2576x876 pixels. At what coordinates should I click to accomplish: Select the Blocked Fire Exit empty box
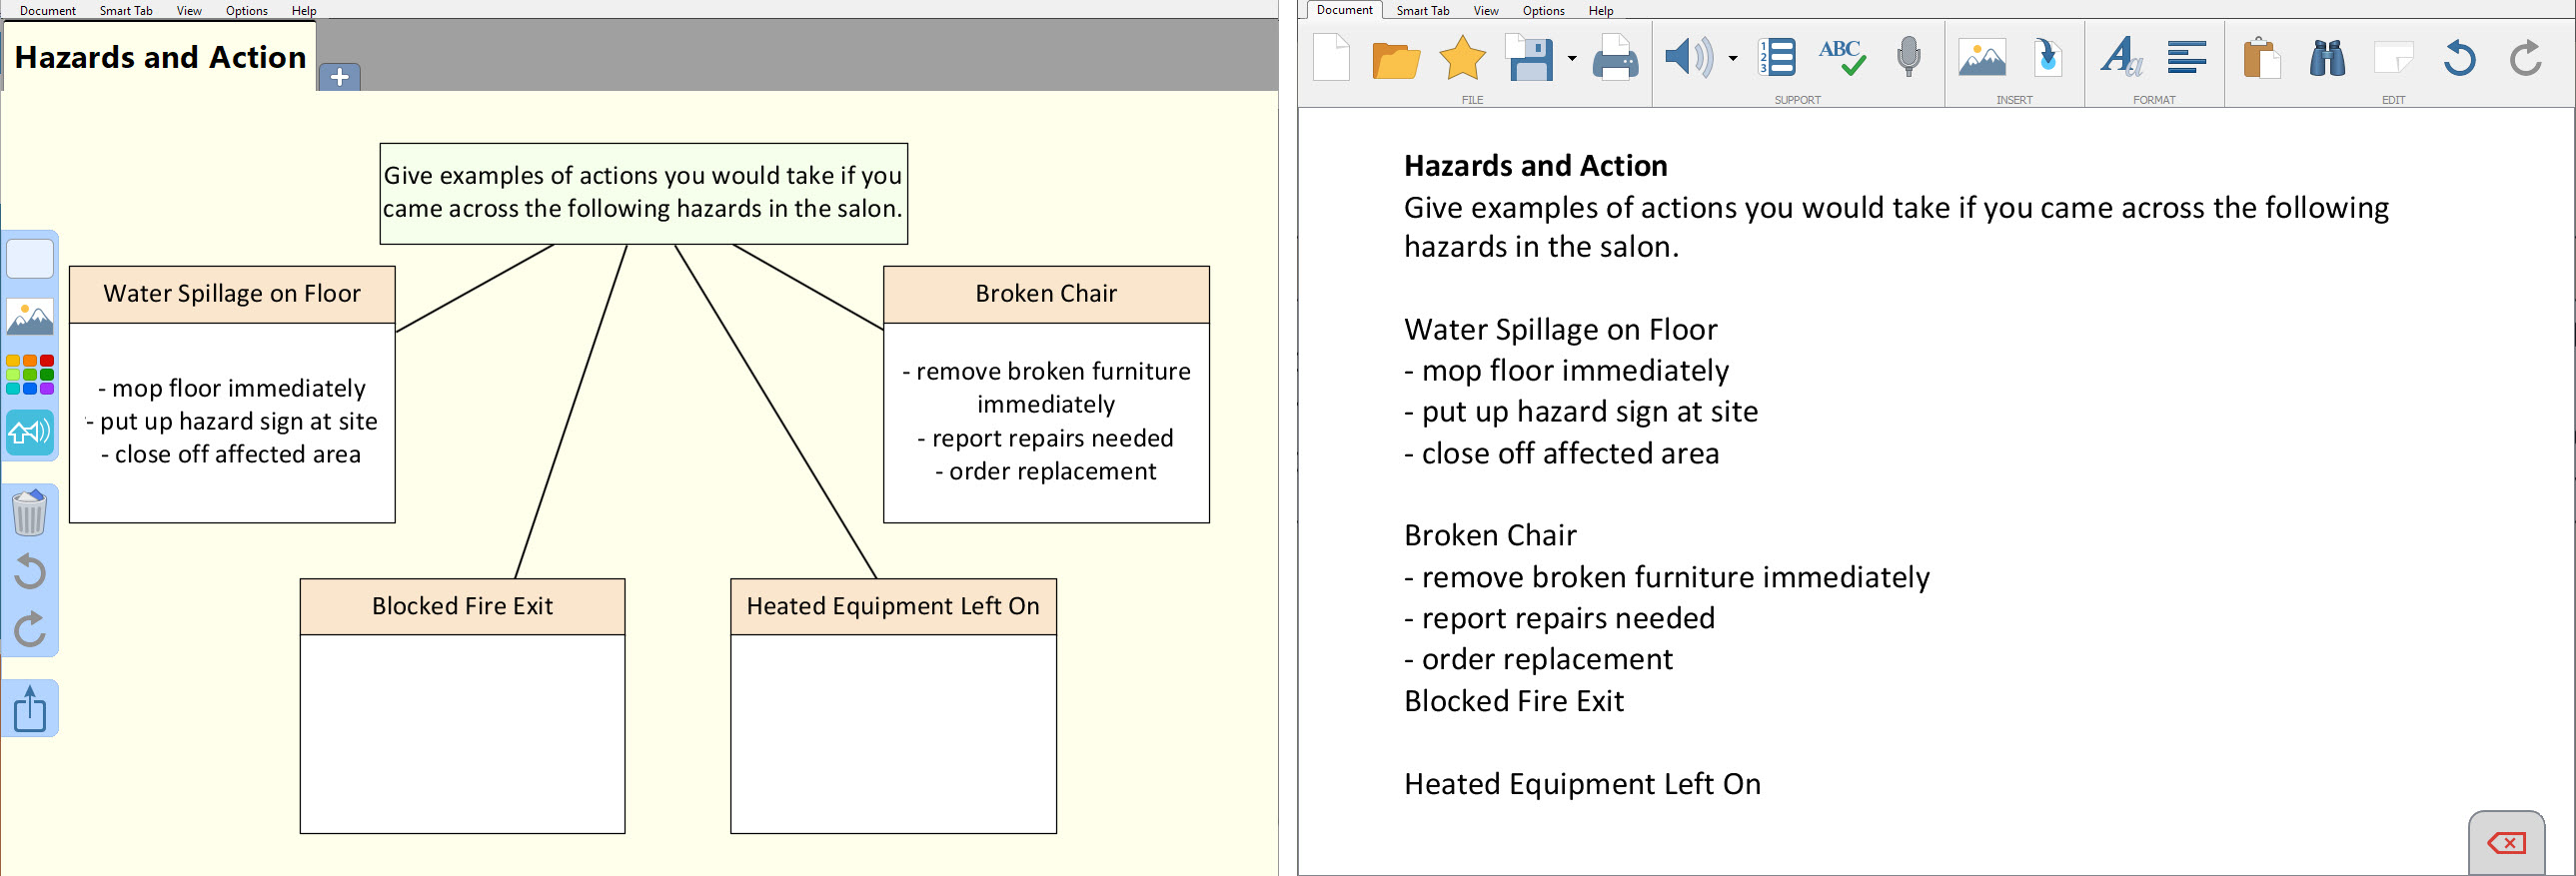click(462, 733)
